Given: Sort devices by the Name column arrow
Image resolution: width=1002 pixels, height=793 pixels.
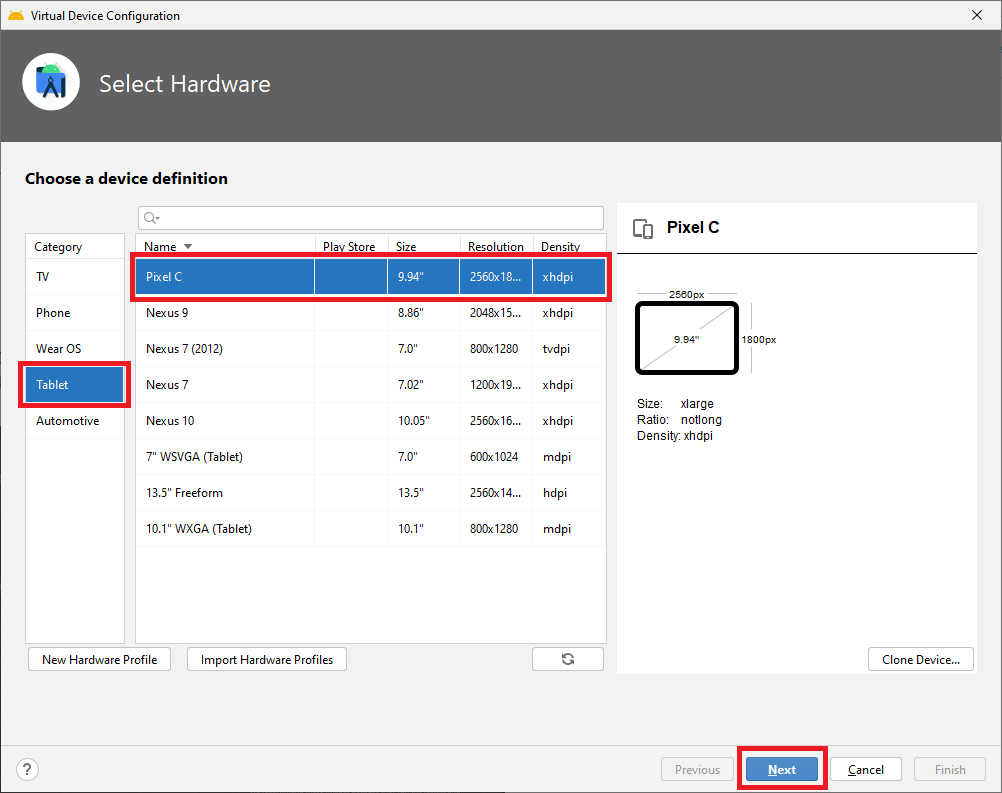Looking at the screenshot, I should pos(188,247).
